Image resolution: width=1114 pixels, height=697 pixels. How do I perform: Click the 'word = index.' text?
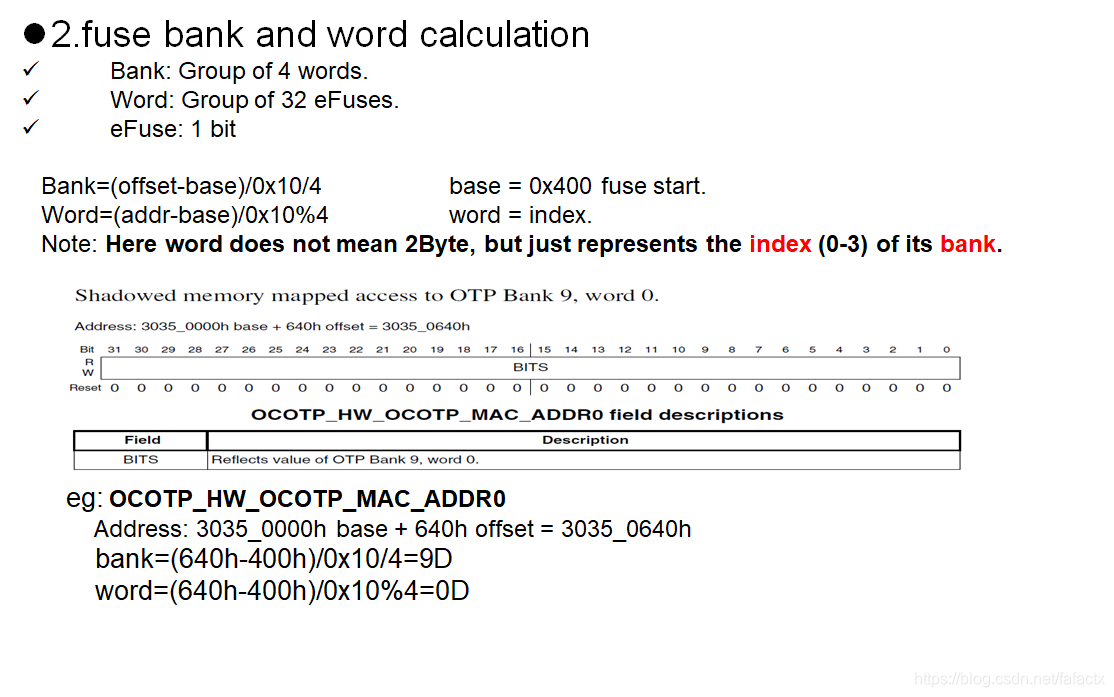coord(520,215)
